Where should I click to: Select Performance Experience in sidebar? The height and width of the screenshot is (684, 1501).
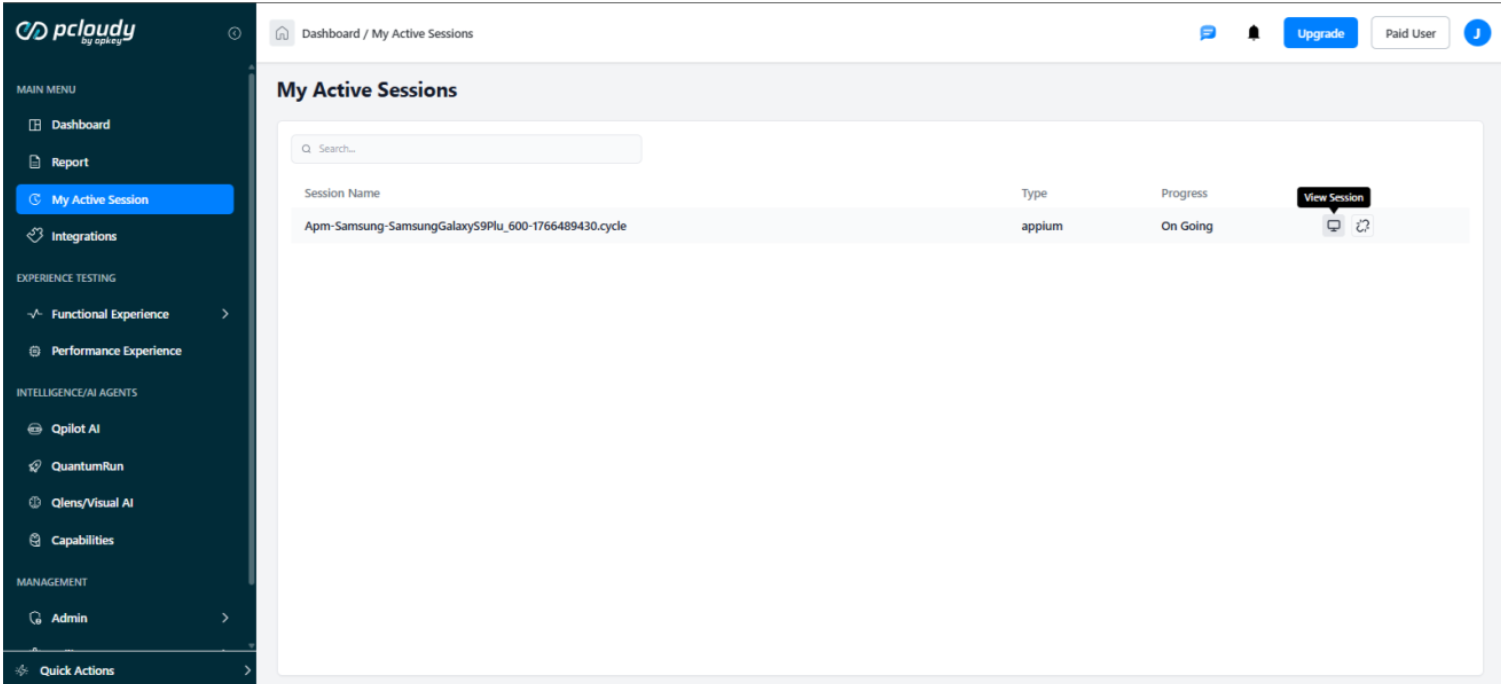click(x=116, y=351)
